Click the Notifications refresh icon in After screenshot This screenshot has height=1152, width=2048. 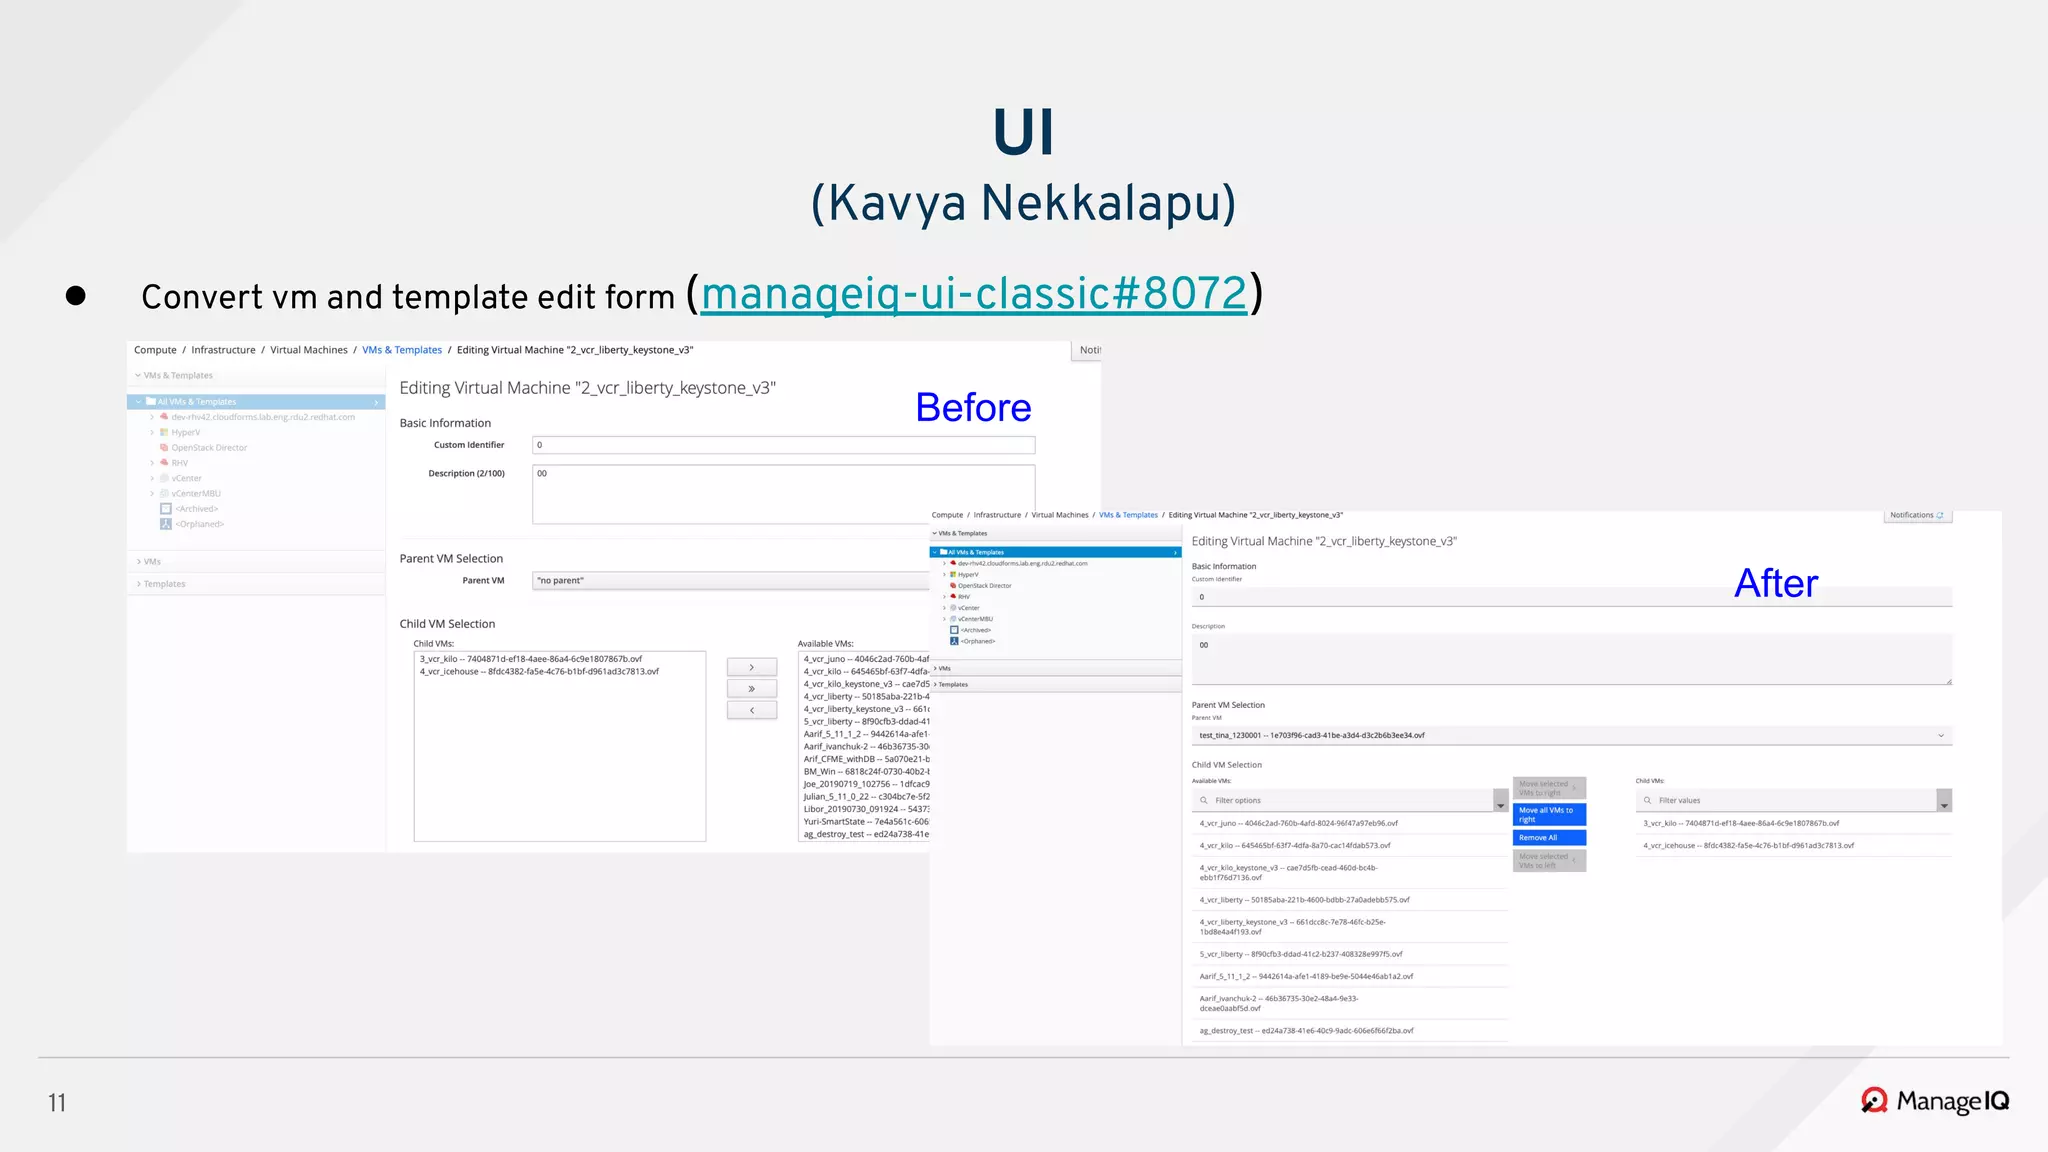coord(1940,516)
